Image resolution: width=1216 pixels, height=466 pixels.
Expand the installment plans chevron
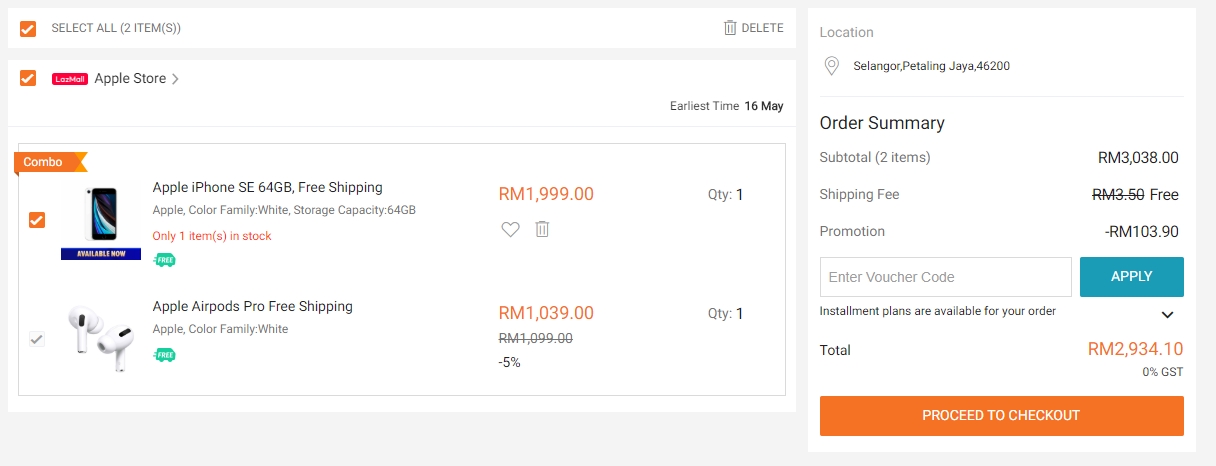(1167, 314)
